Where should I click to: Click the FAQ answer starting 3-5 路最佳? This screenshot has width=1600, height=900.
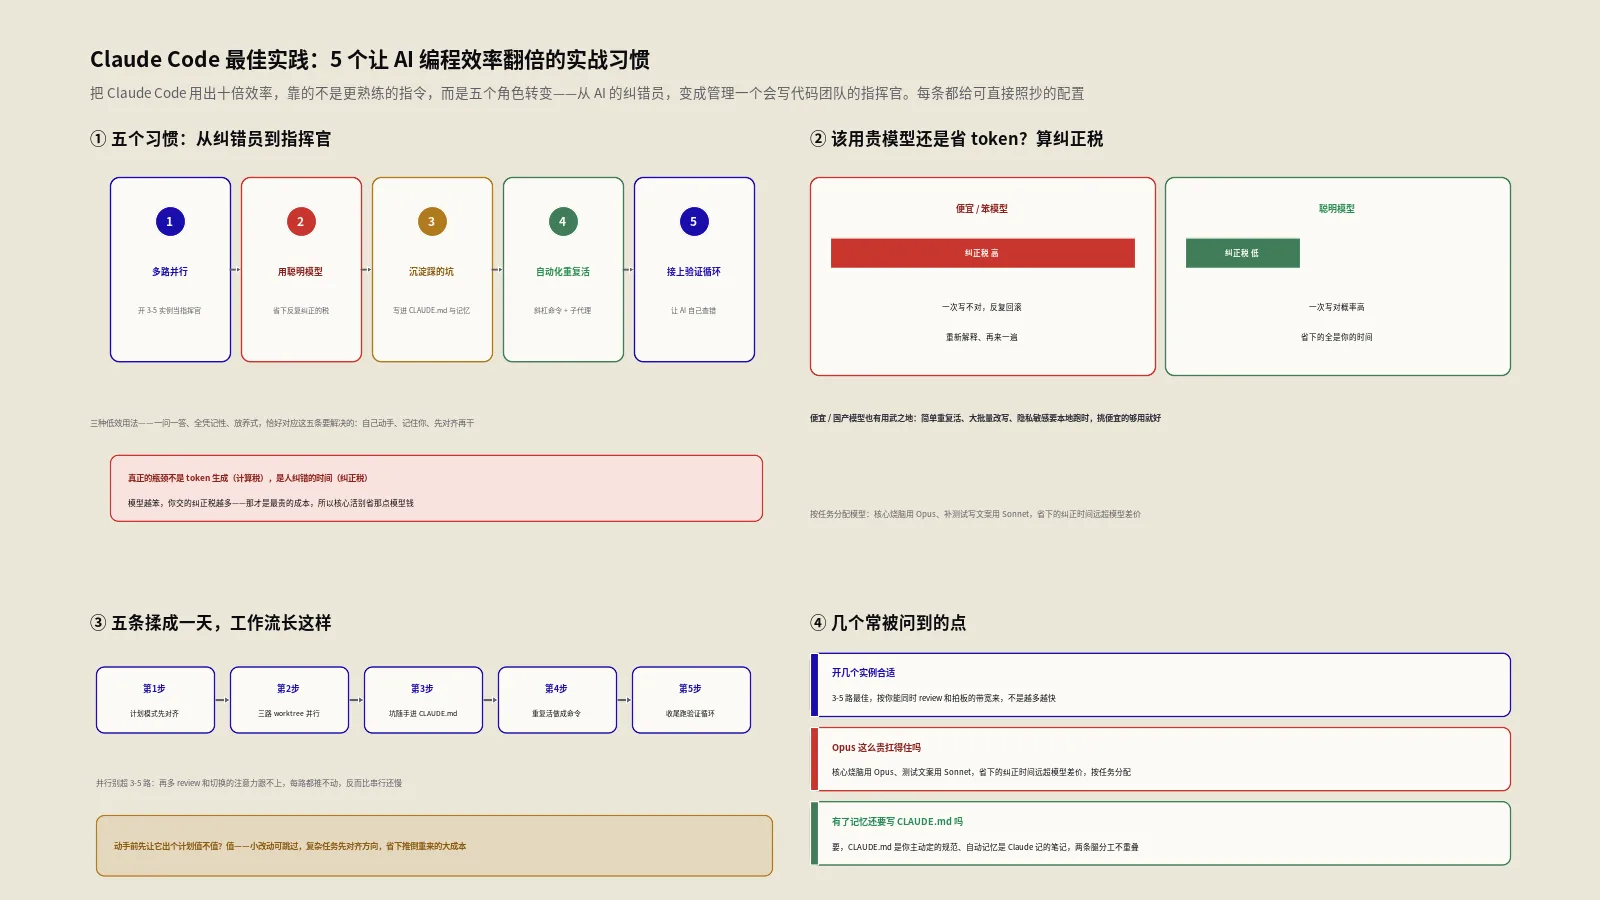tap(944, 698)
